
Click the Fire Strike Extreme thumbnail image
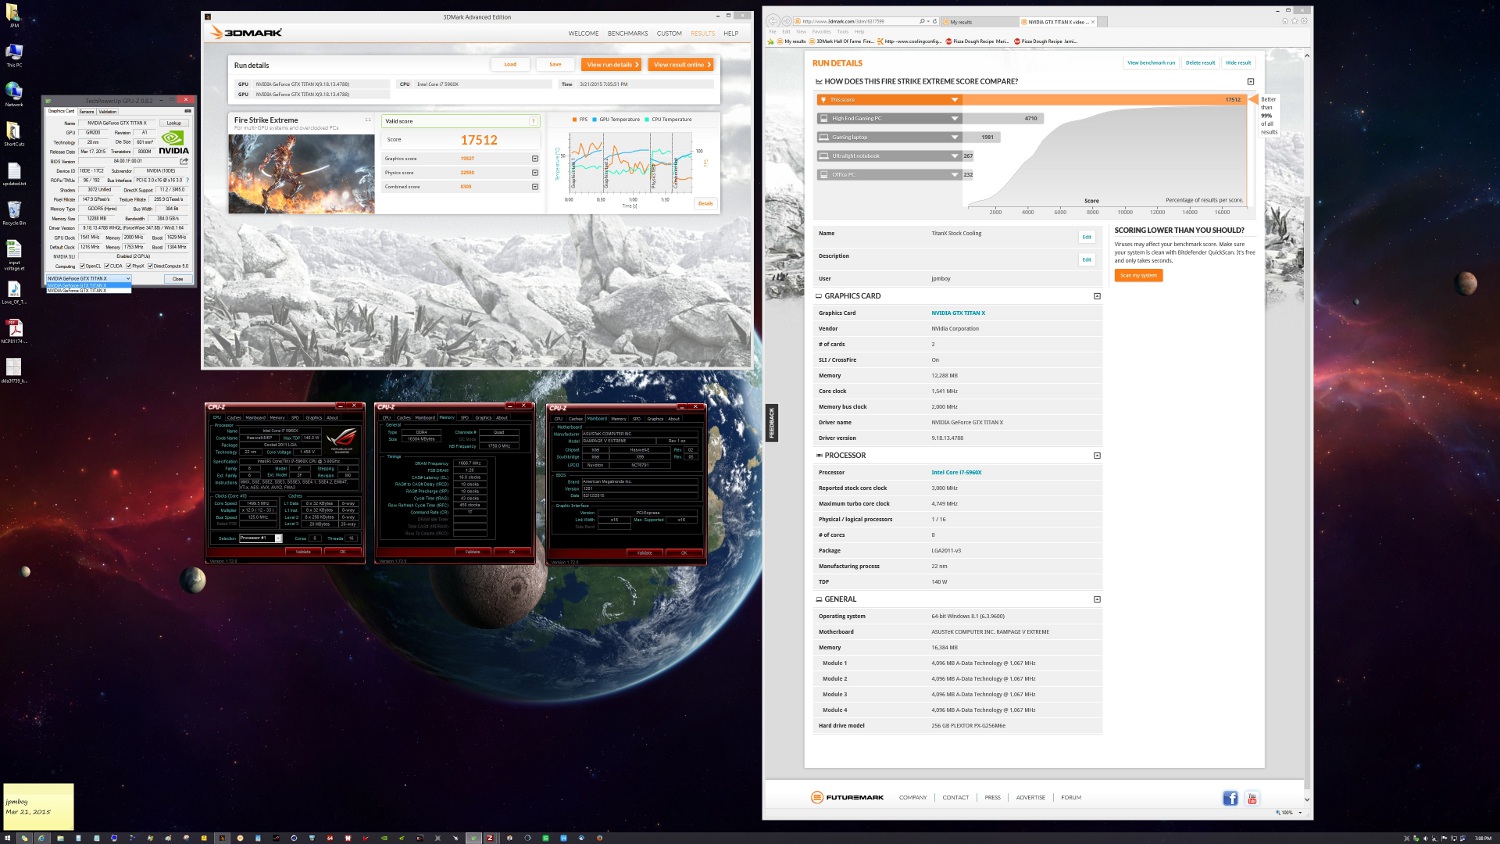[x=301, y=174]
